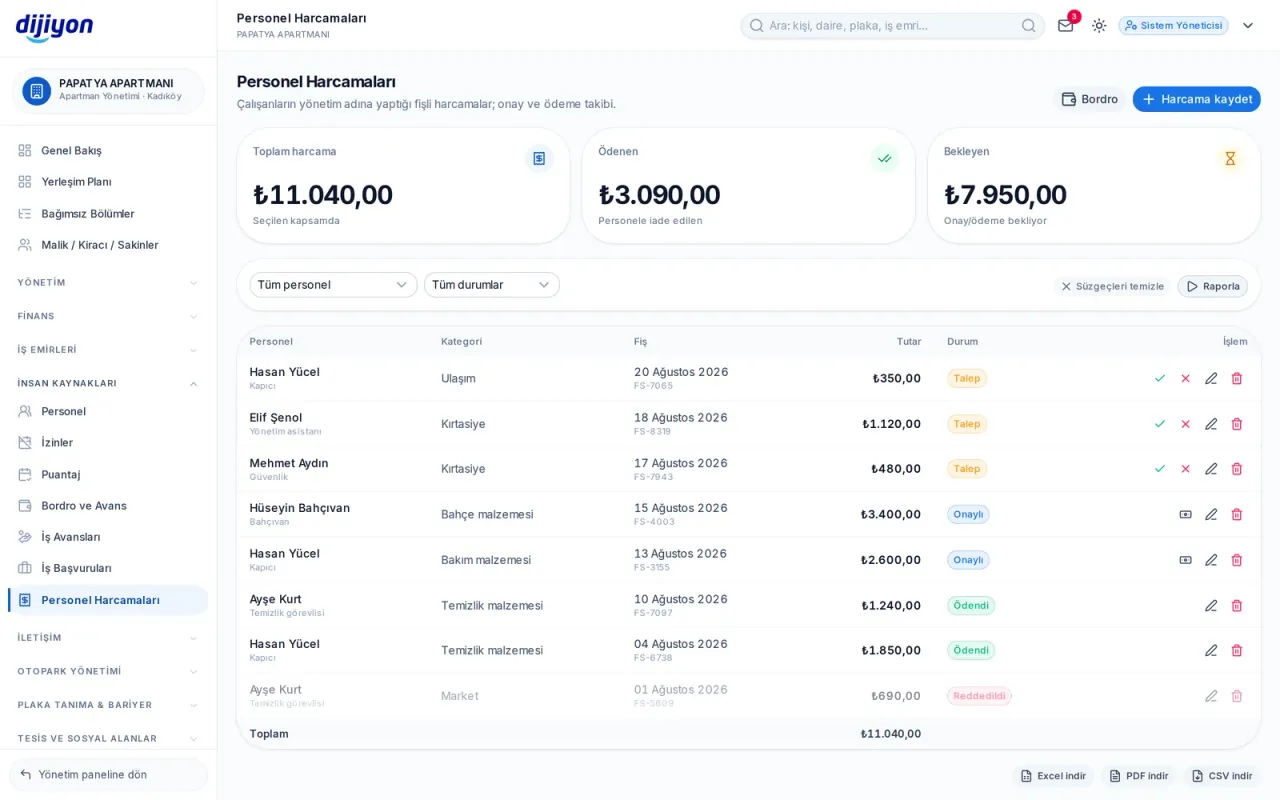Open the mail notifications icon
This screenshot has height=800, width=1280.
point(1066,25)
